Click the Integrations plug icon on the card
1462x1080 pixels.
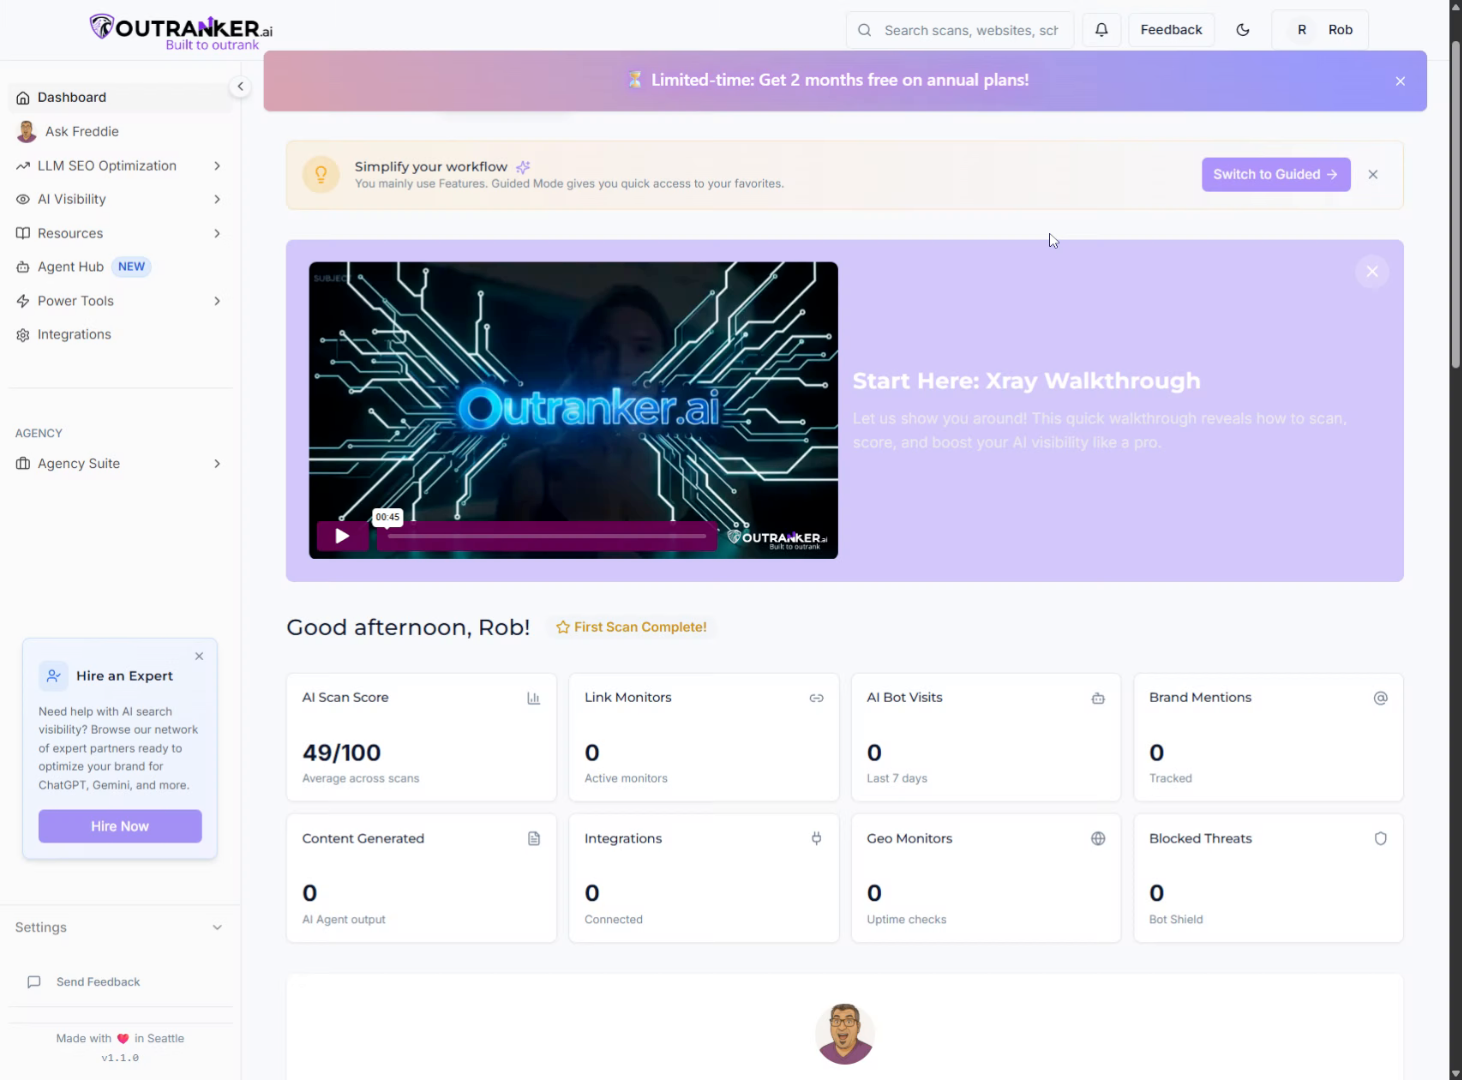click(x=816, y=839)
